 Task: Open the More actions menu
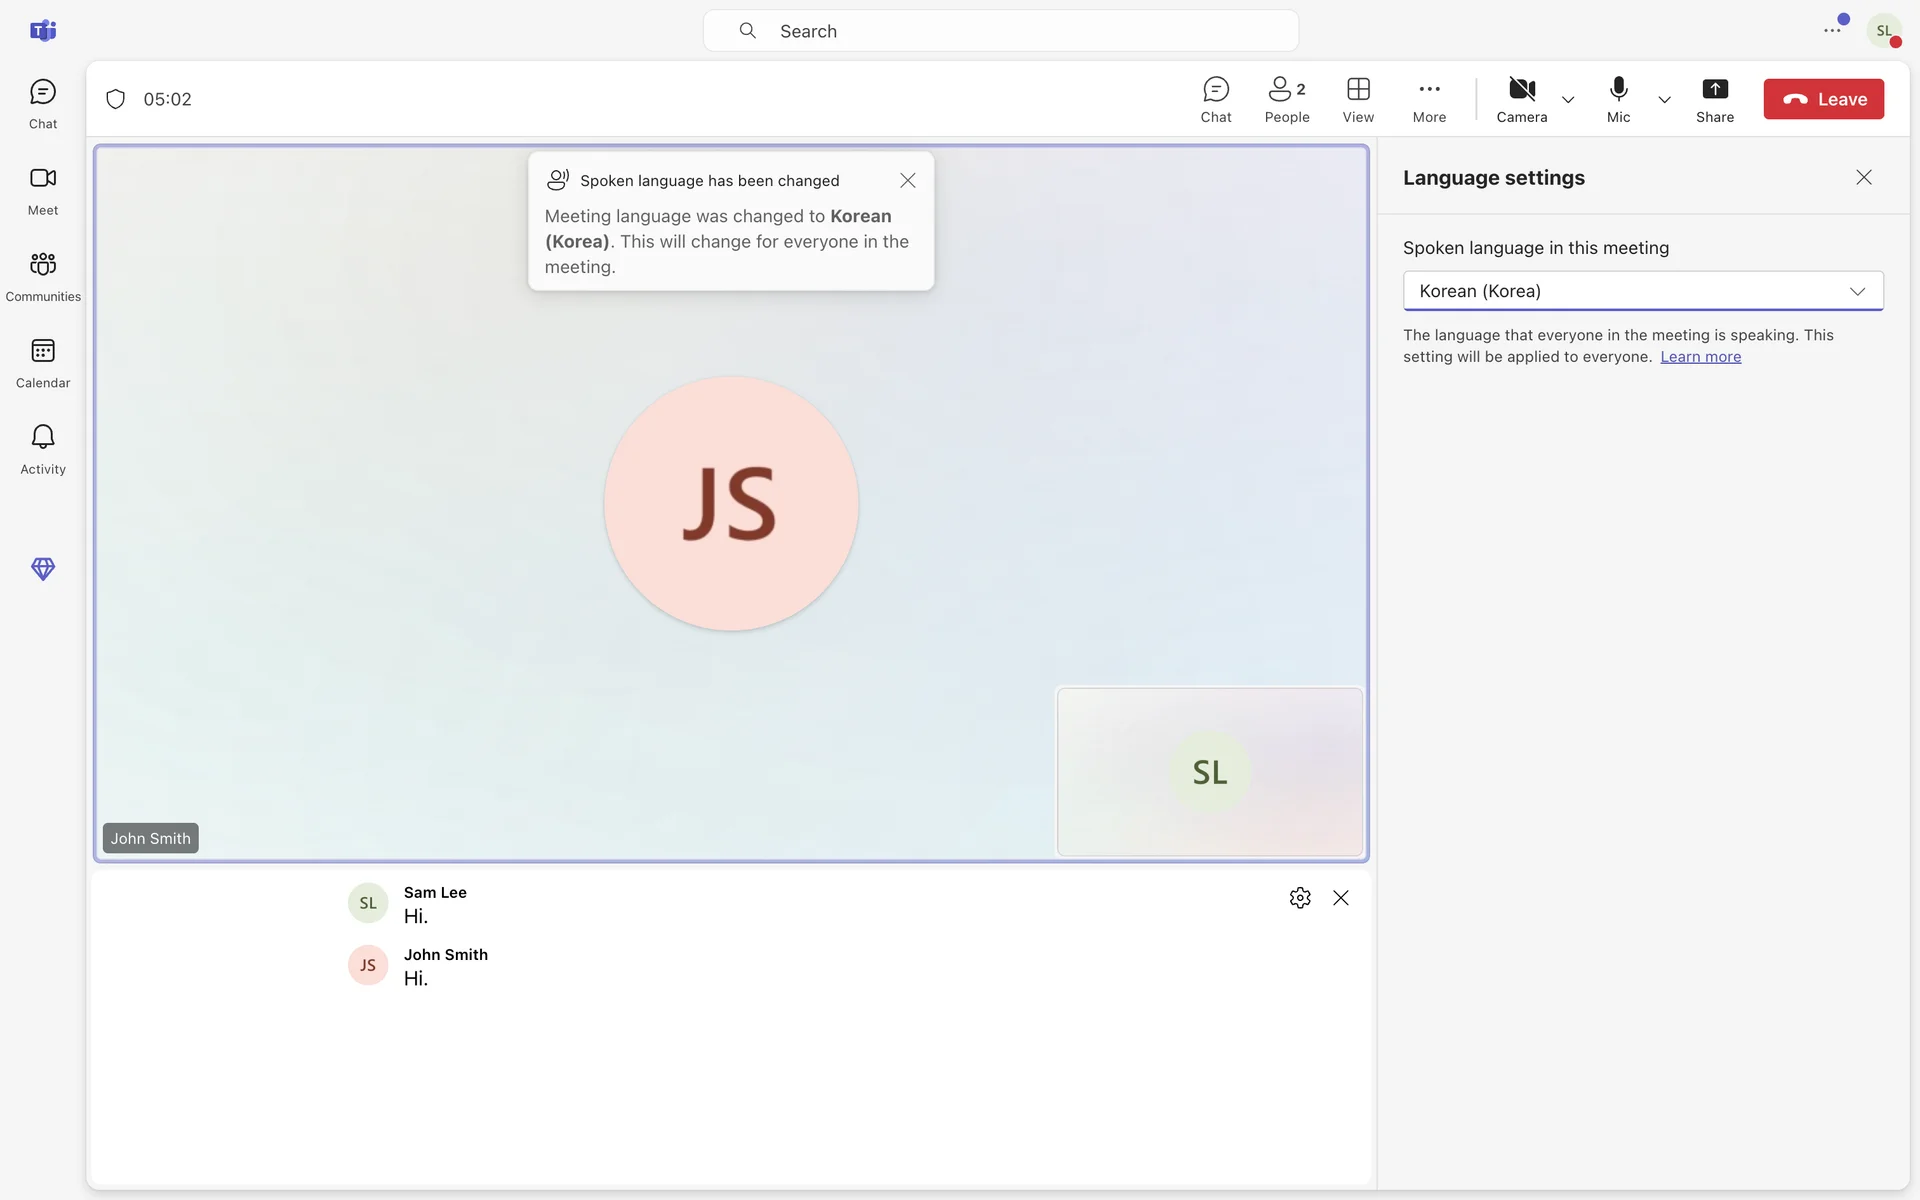click(x=1429, y=99)
